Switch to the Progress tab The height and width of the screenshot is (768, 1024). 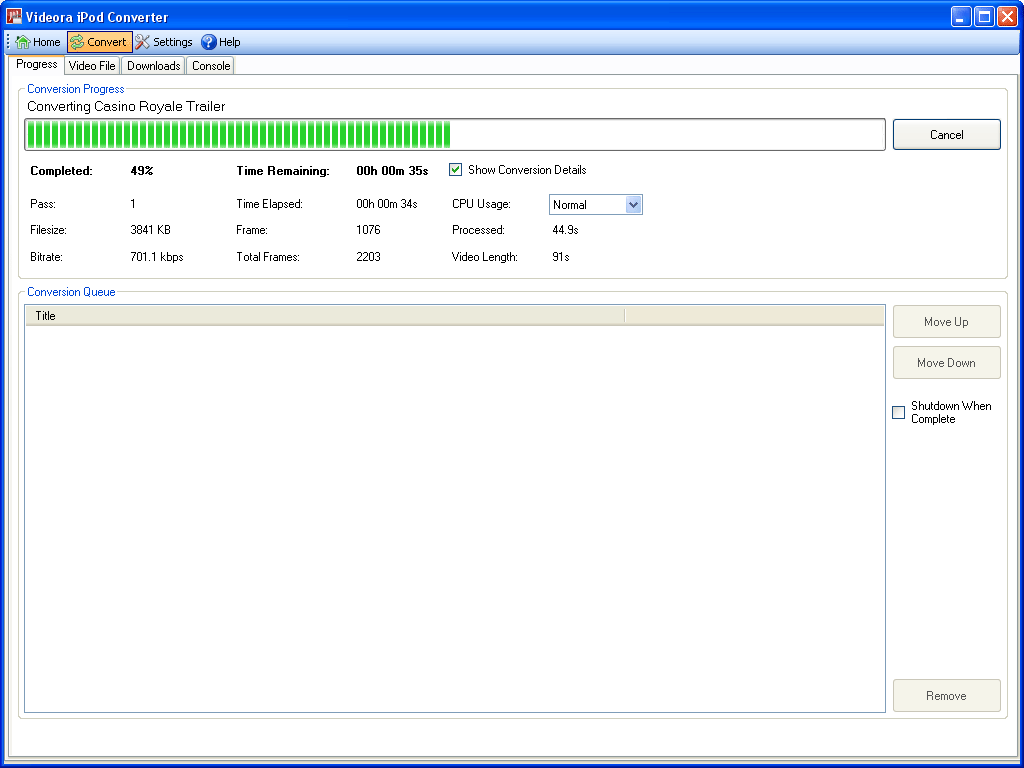pos(37,64)
